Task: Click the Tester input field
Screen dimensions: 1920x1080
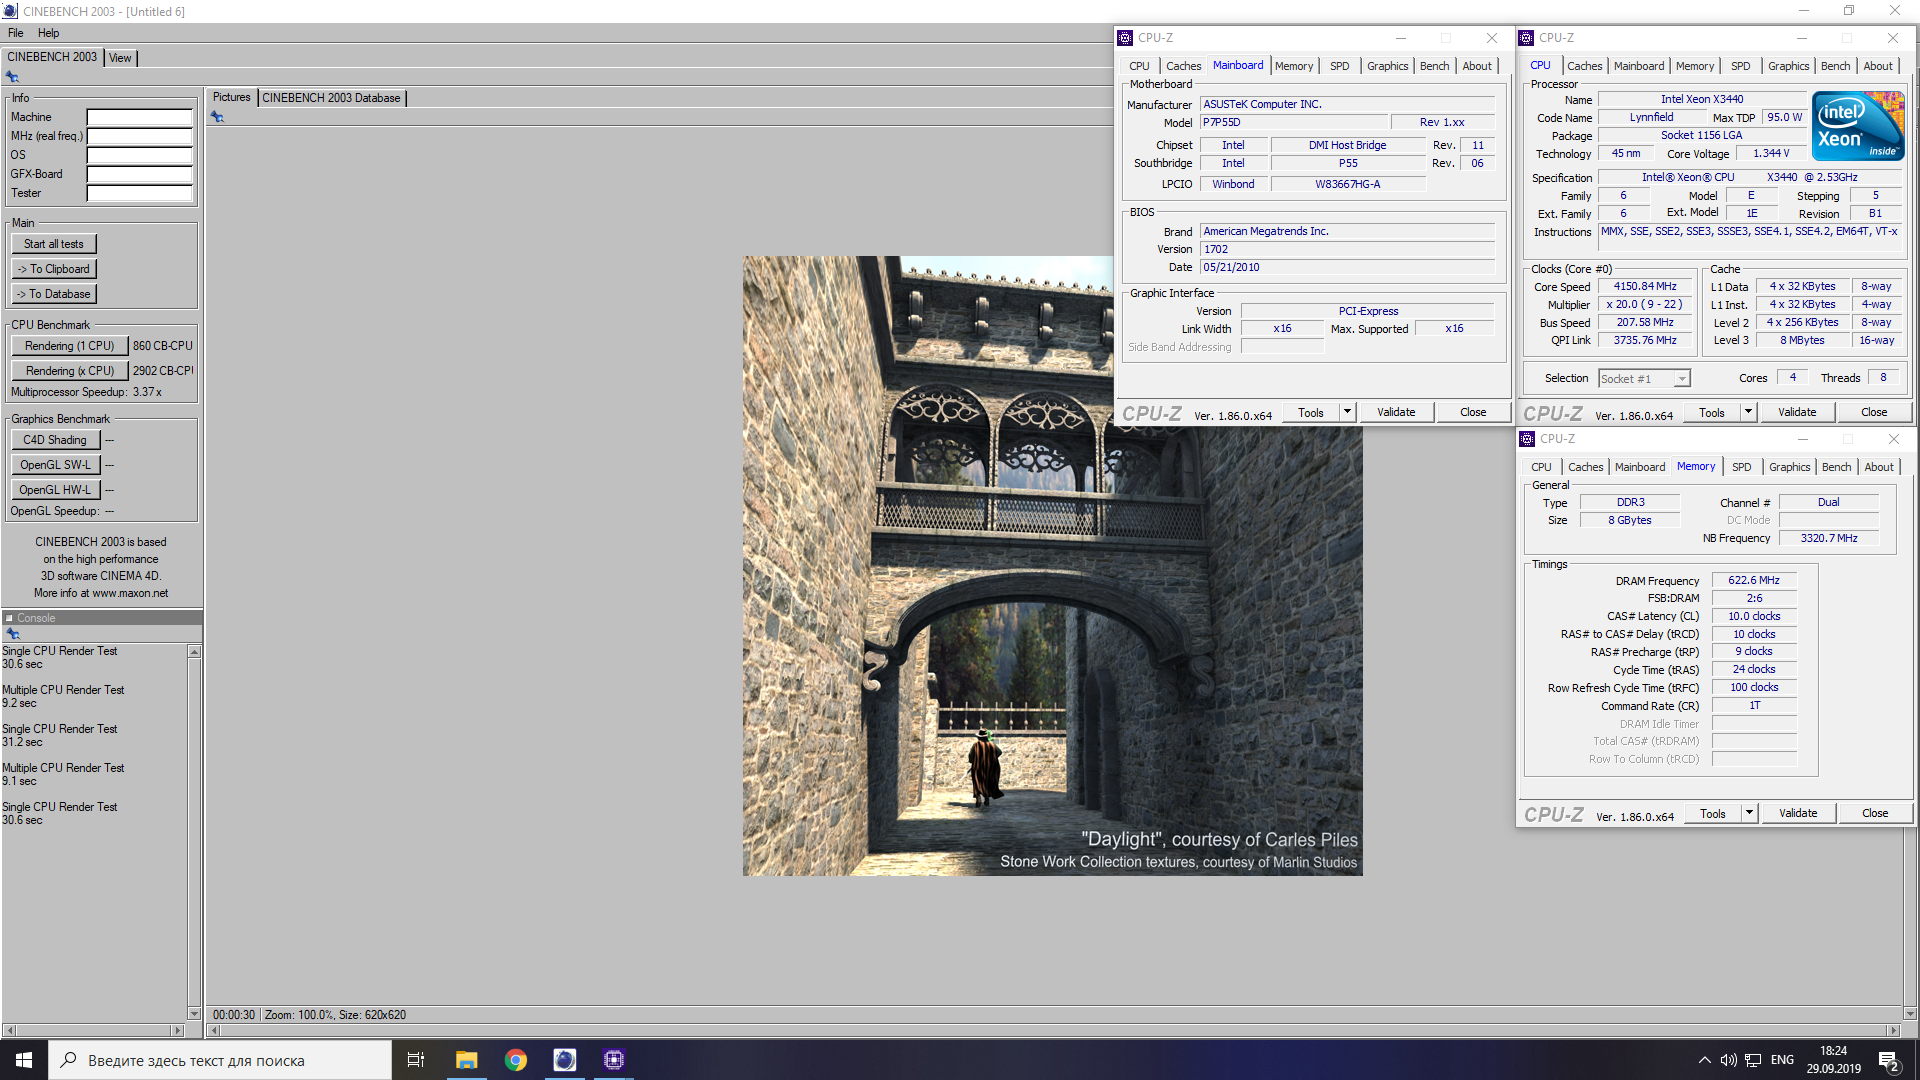Action: [x=139, y=193]
